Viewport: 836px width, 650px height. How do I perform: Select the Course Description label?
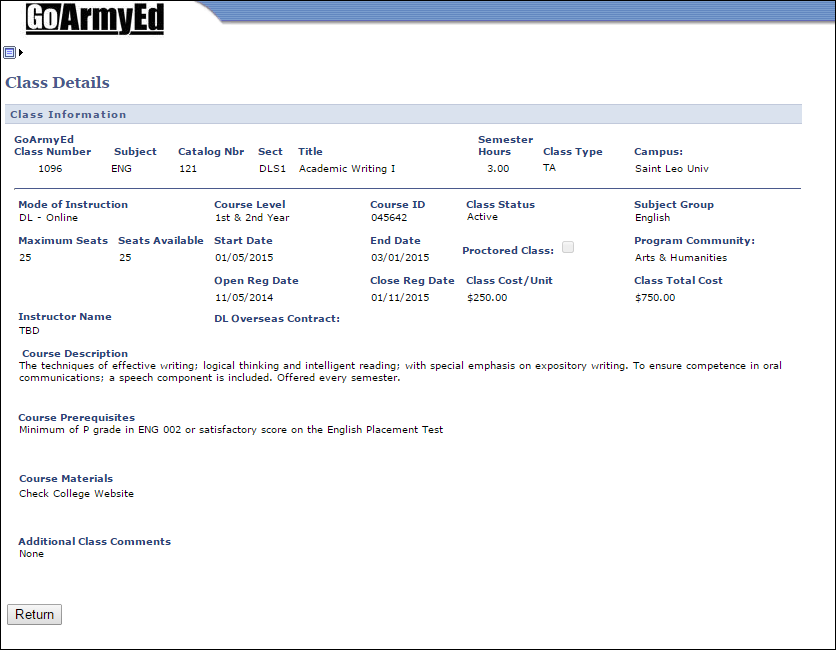[75, 354]
